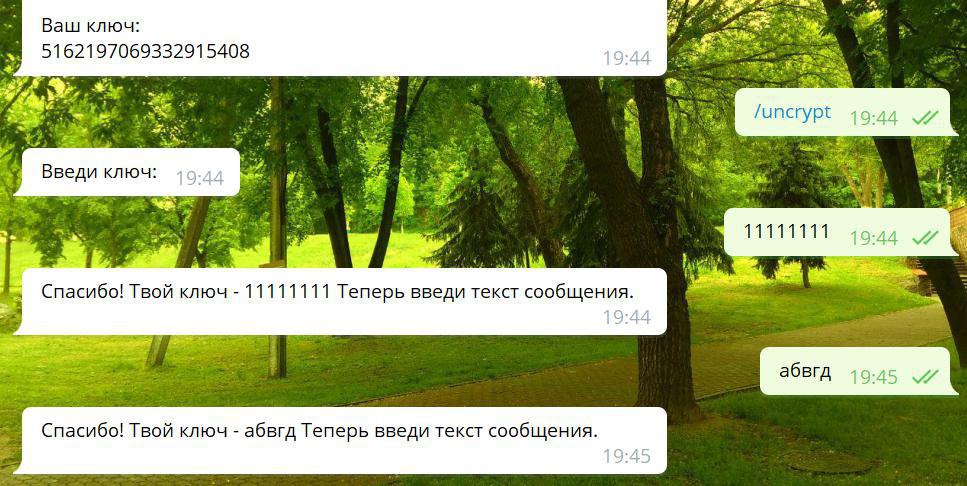Click the /uncrypt command link
Screen dimensions: 967x486
point(792,112)
